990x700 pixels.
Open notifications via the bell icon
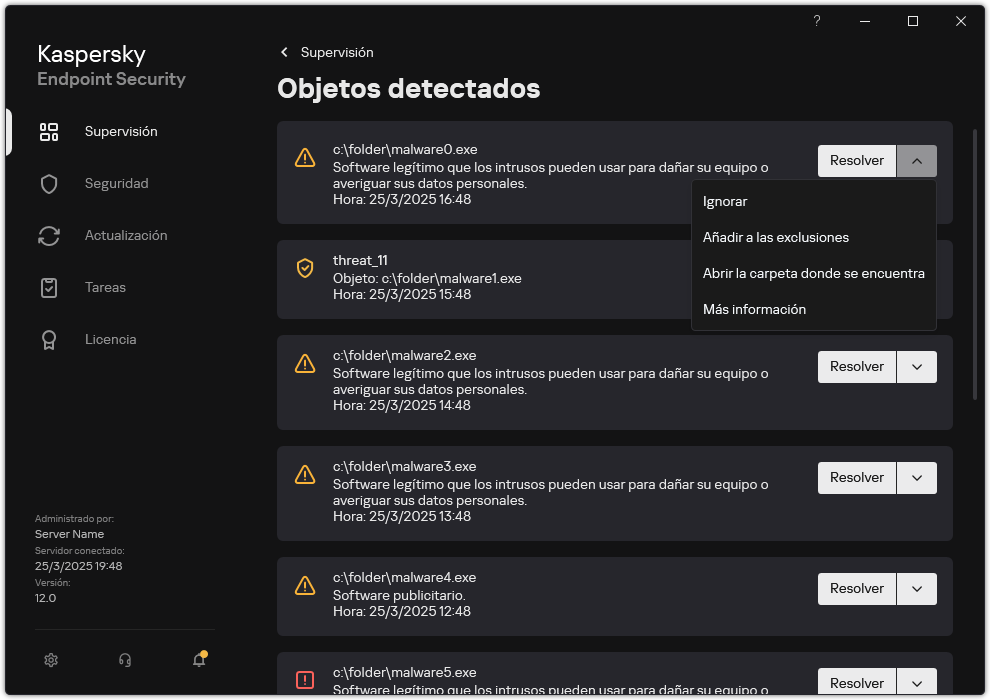(x=198, y=660)
